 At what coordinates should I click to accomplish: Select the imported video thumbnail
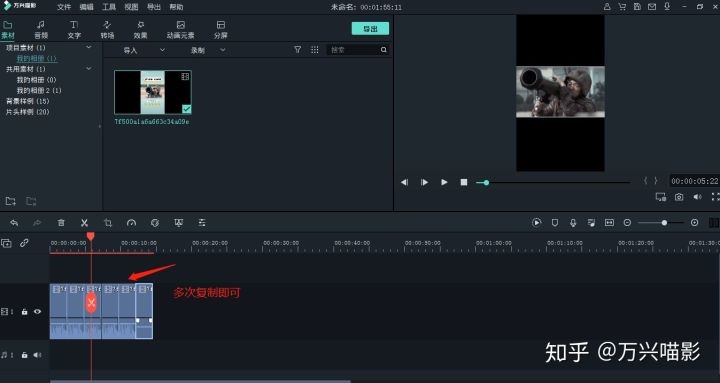(153, 92)
